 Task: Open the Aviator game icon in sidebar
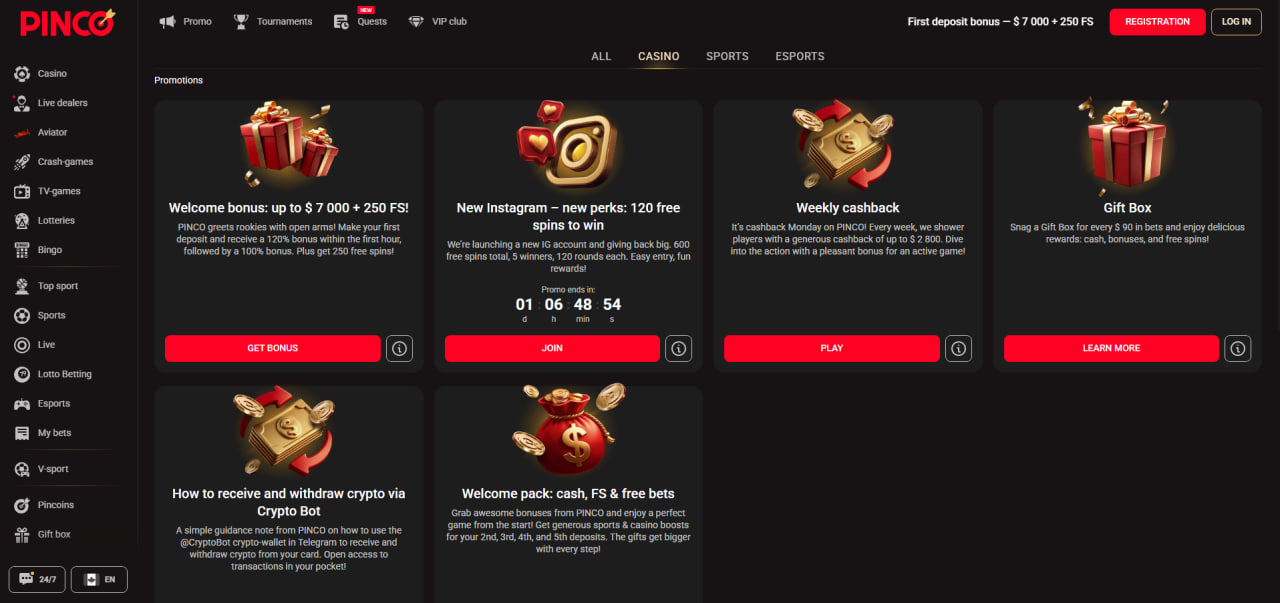click(21, 132)
